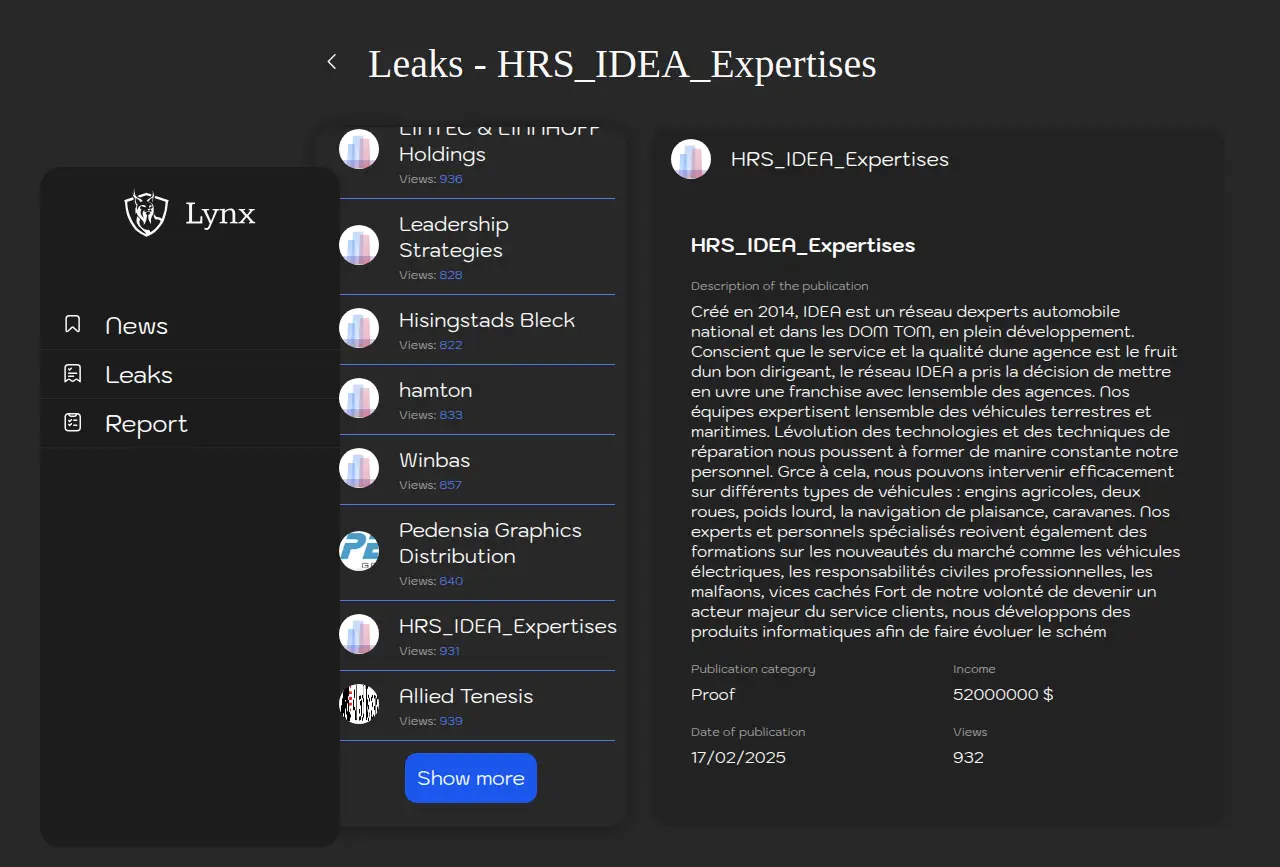This screenshot has width=1280, height=867.
Task: Click the Holdings entry at the list top
Action: pos(442,154)
